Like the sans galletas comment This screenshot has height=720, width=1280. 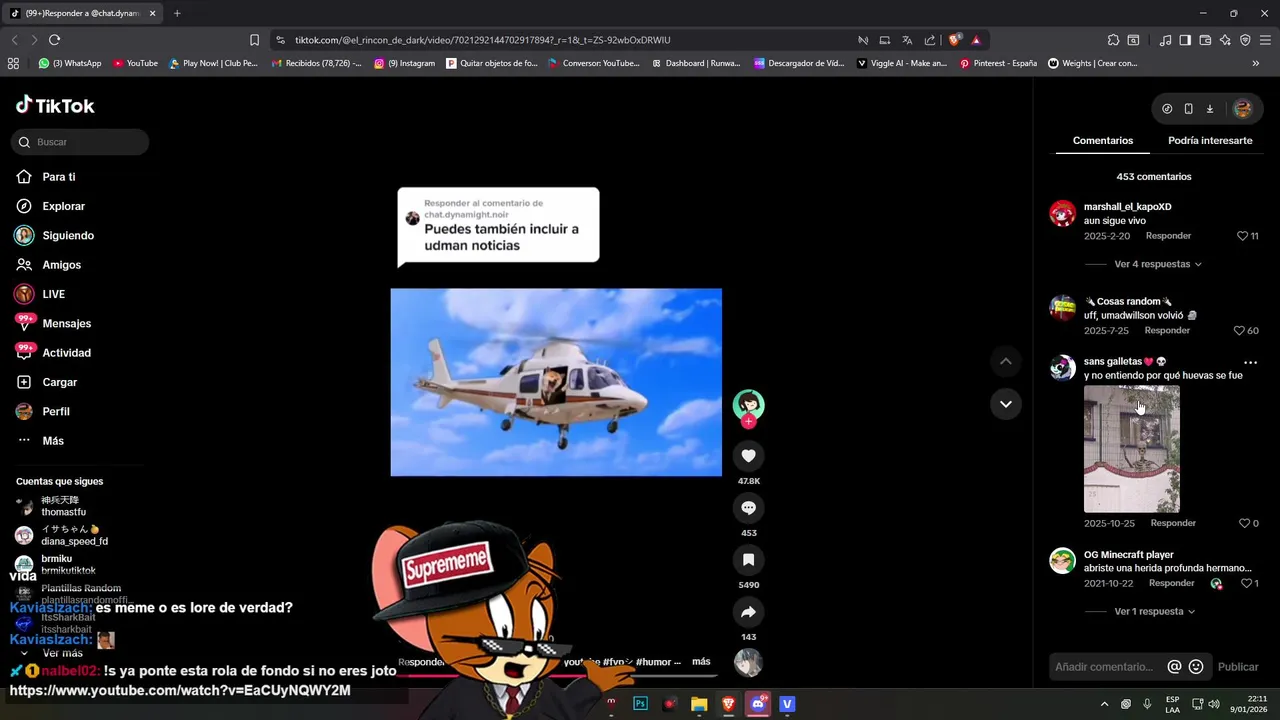tap(1244, 523)
